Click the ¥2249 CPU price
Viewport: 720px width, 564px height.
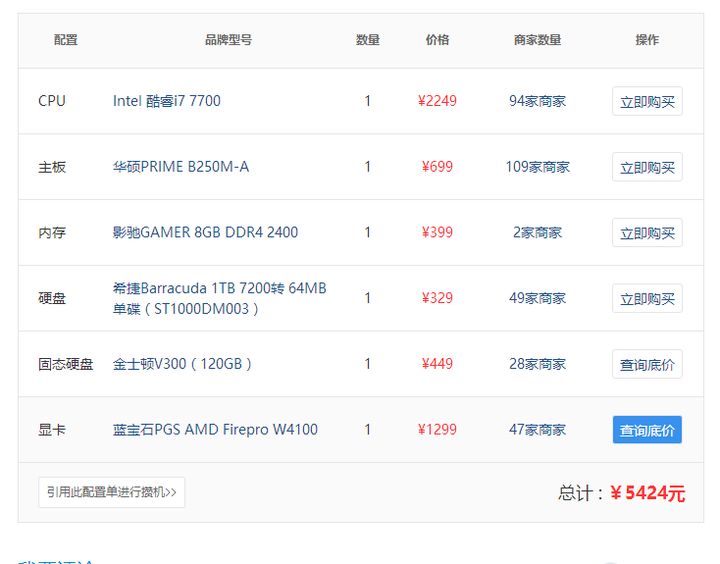coord(437,101)
